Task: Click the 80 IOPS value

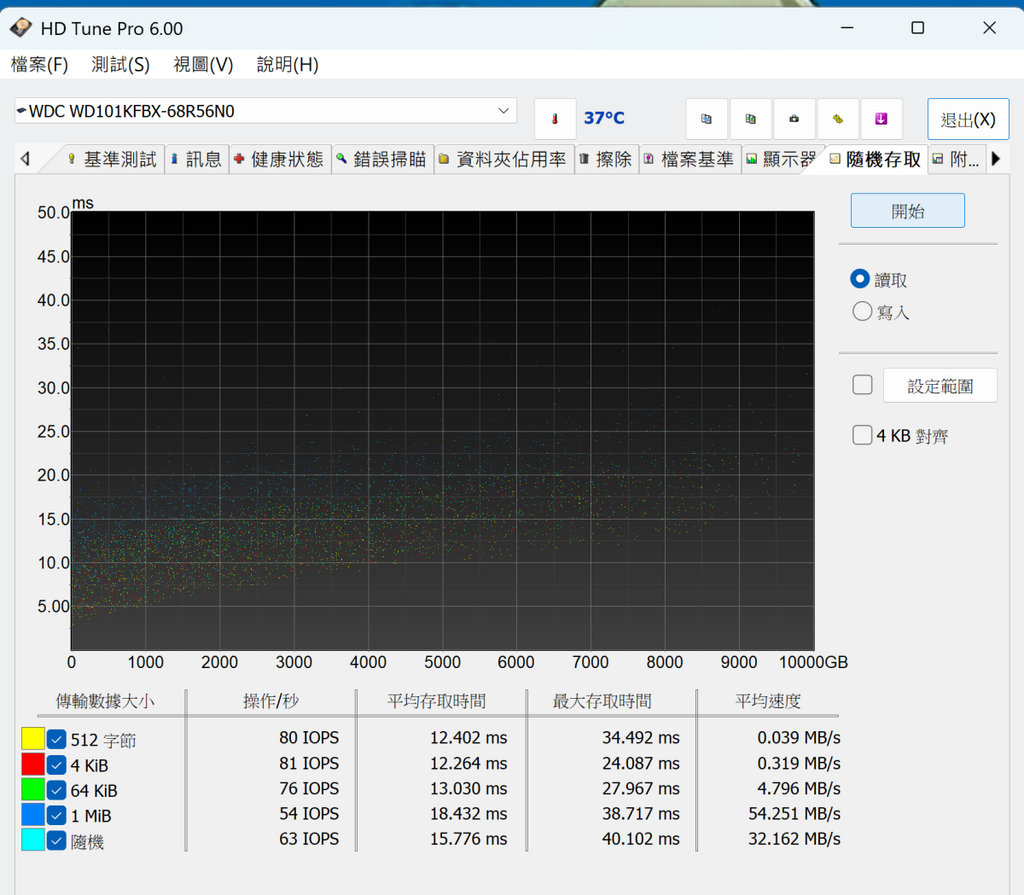Action: [x=309, y=738]
